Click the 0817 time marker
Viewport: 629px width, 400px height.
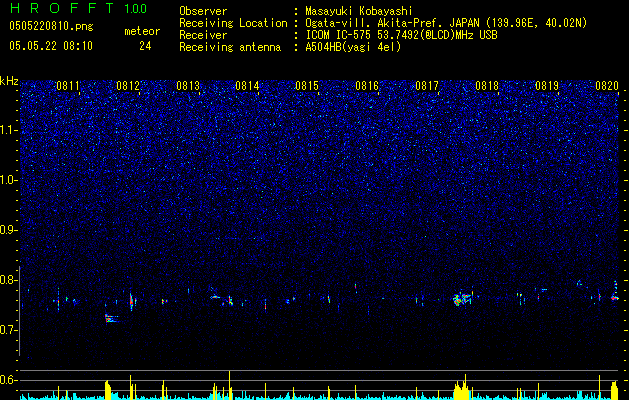tap(427, 86)
